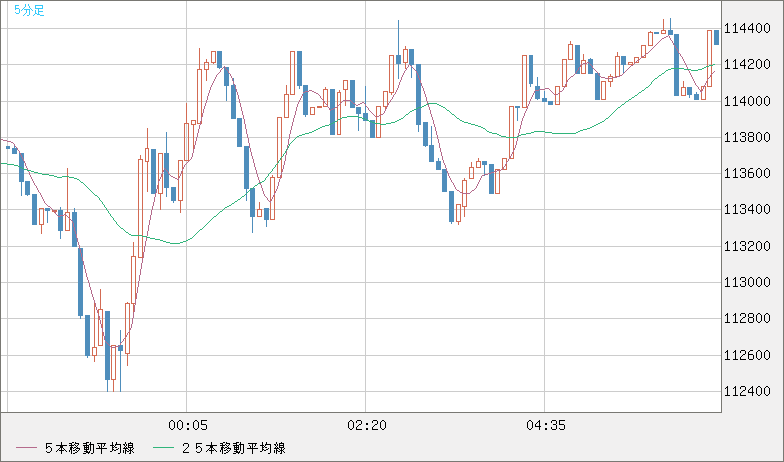Screen dimensions: 784x462
Task: Click the 25本移動平均線 legend entry
Action: 219,448
